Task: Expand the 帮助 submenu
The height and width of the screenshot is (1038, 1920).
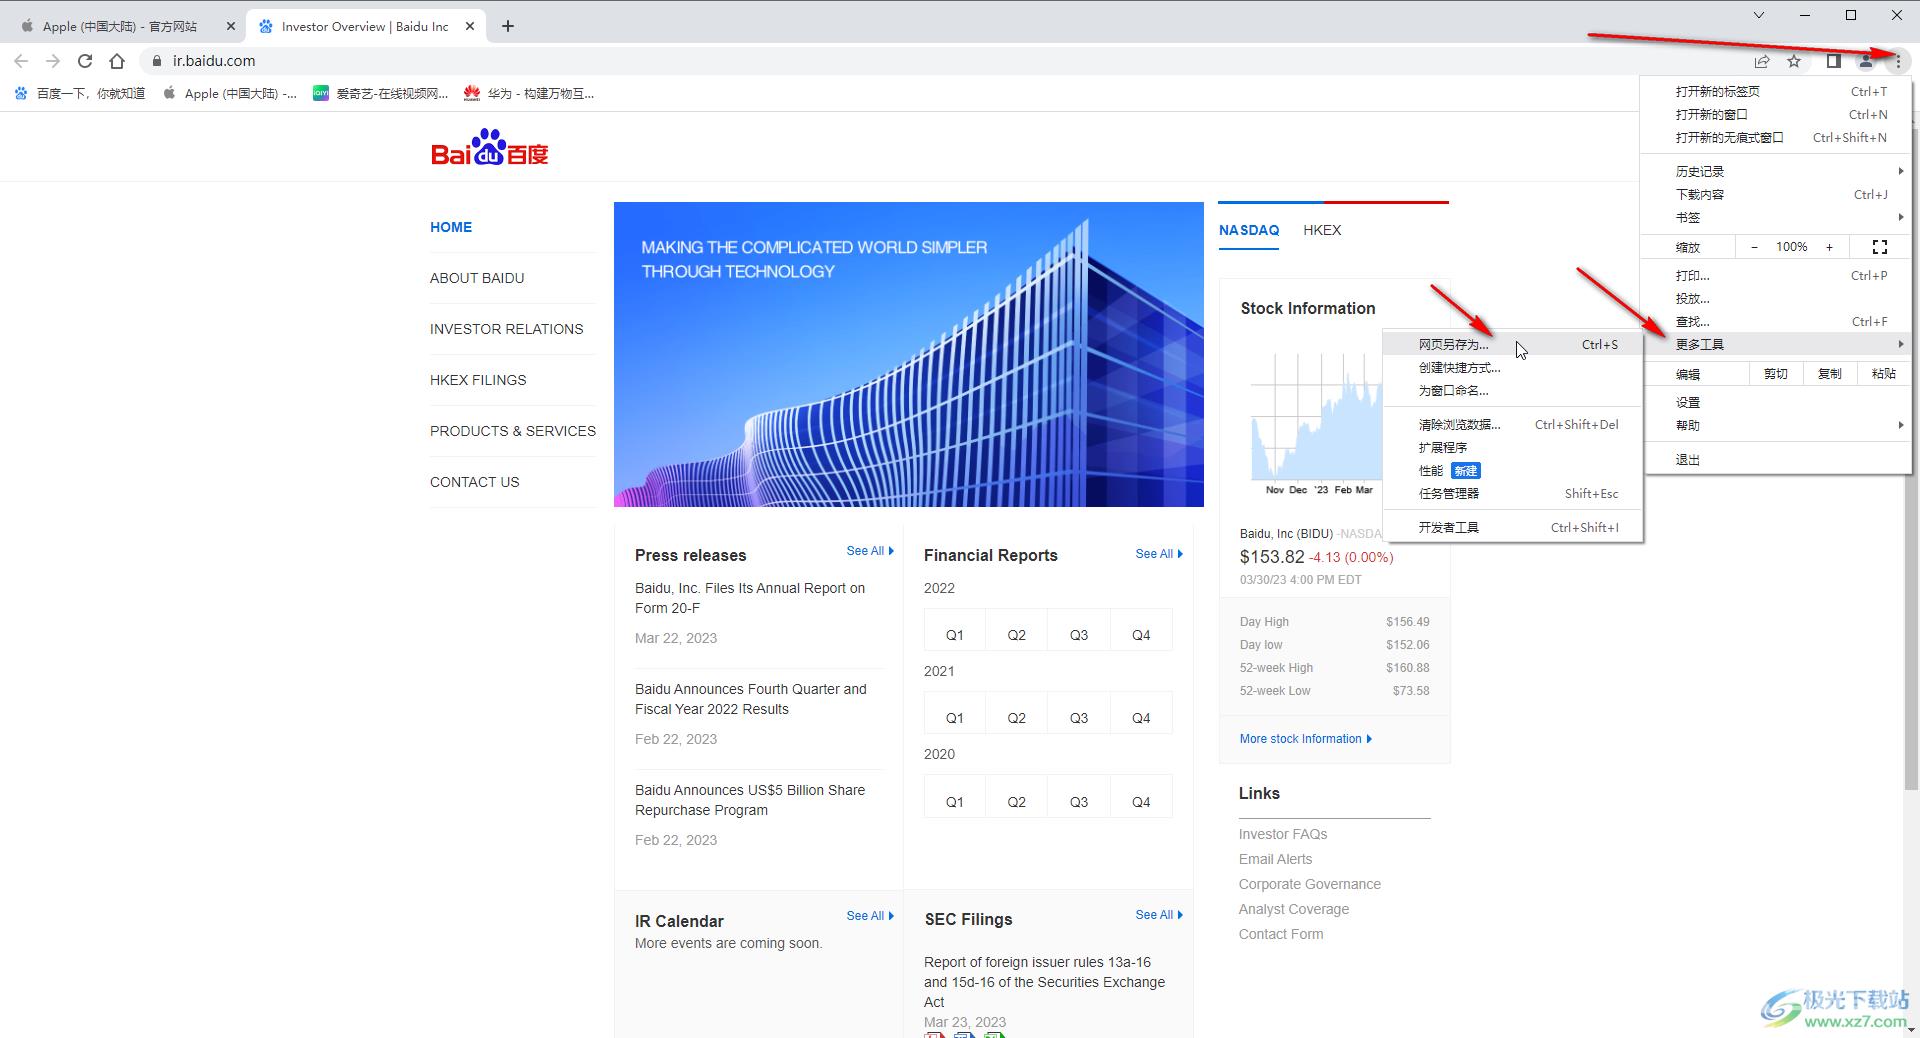Action: coord(1777,425)
